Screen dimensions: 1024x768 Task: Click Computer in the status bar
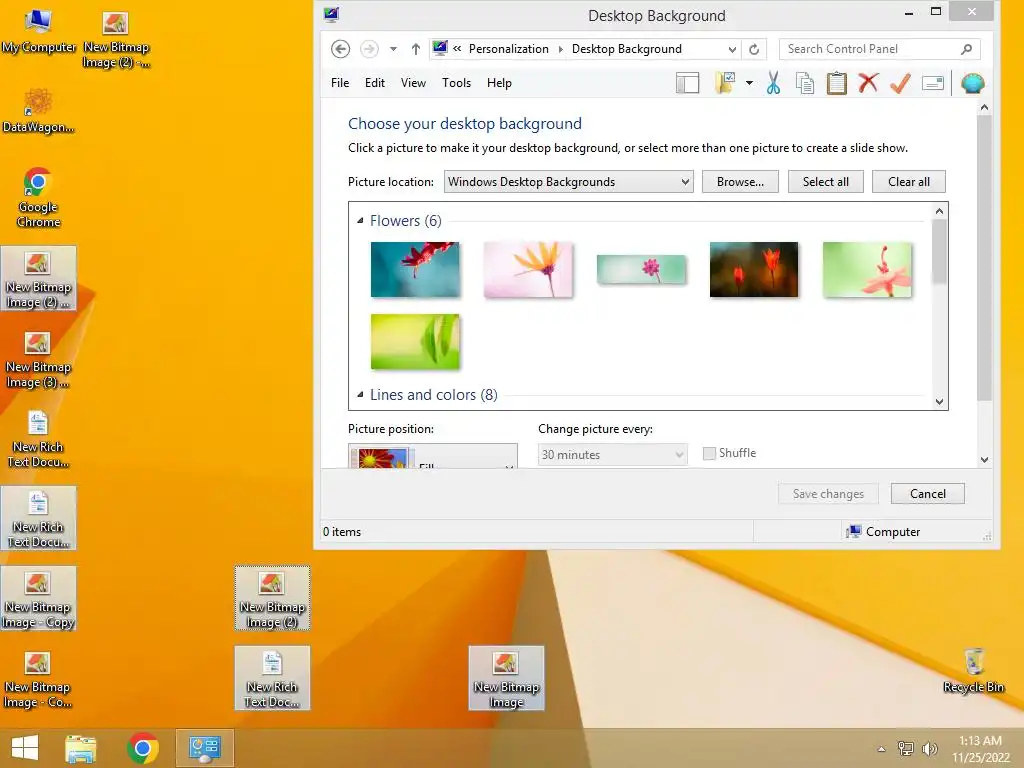point(883,532)
